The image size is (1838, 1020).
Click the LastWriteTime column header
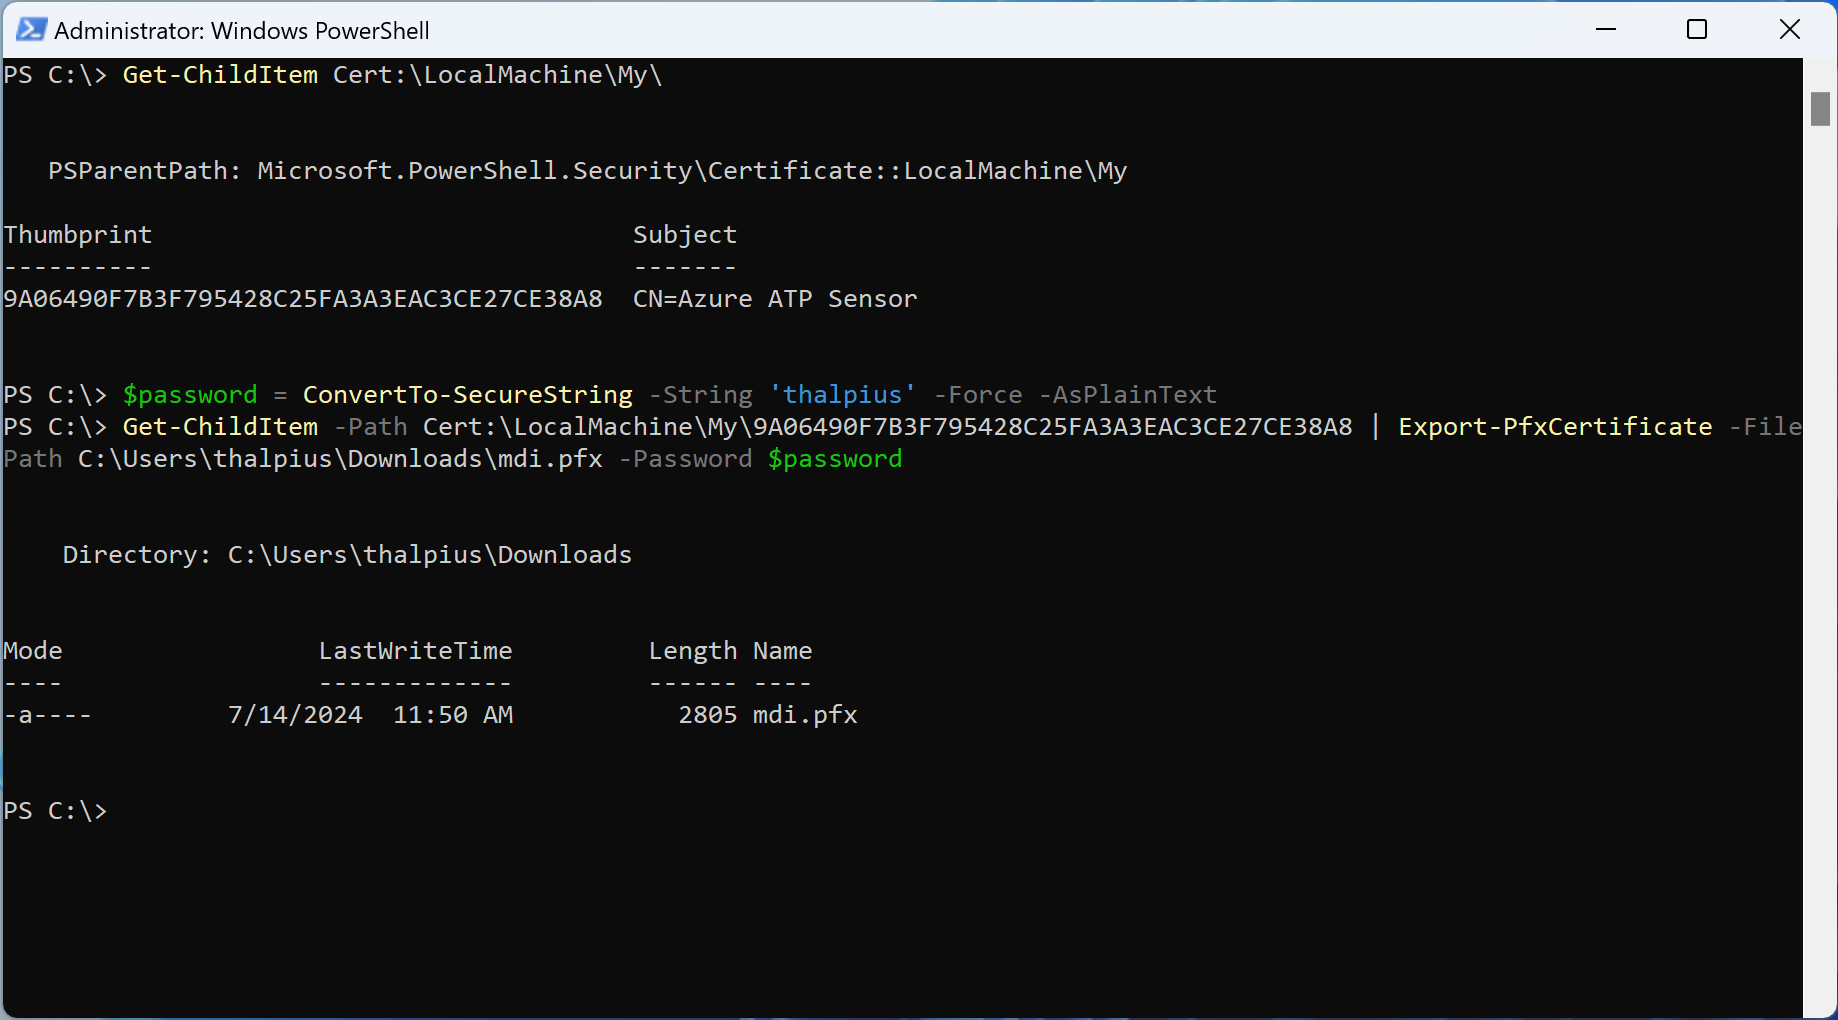coord(415,651)
